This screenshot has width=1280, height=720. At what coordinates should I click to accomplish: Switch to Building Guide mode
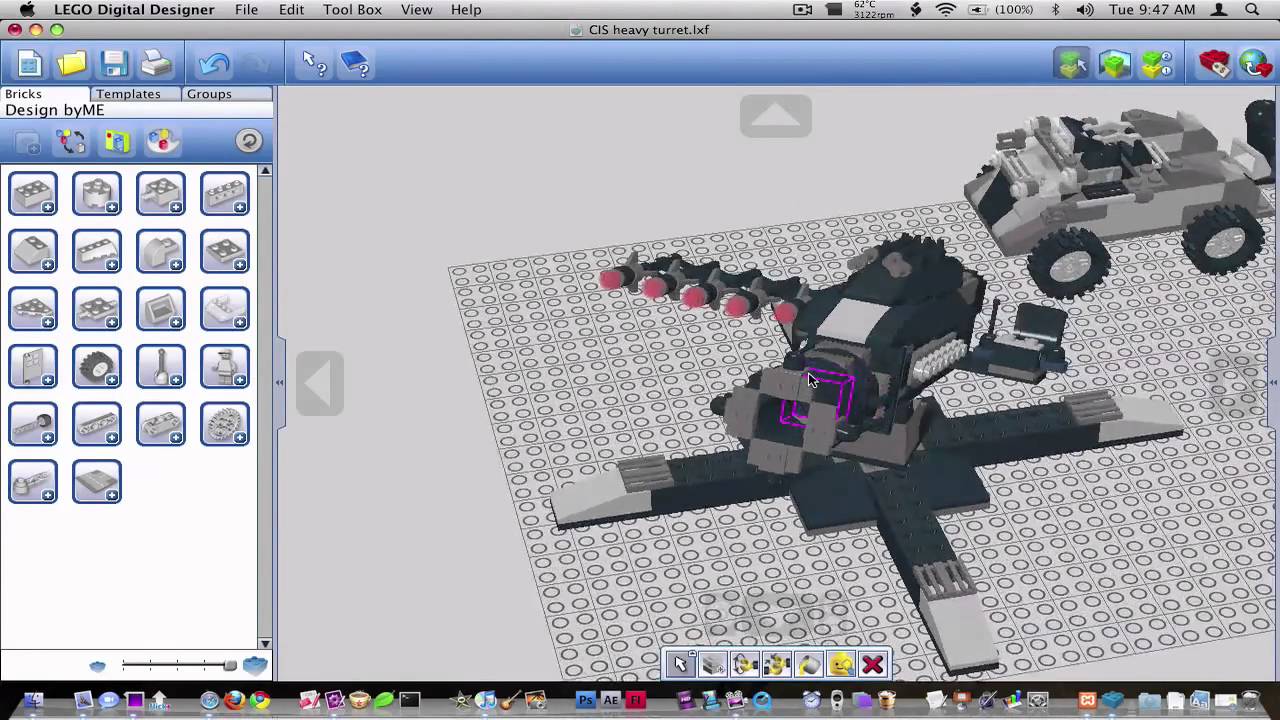1156,65
